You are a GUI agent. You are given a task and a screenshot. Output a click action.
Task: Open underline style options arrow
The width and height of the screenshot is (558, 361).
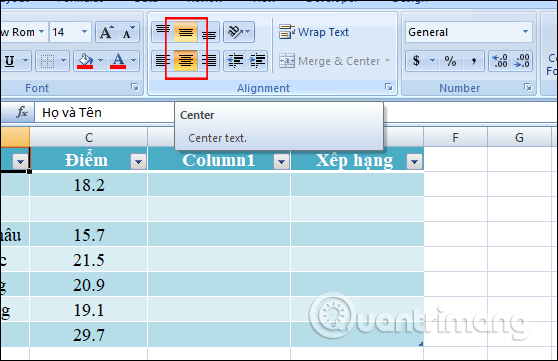26,61
